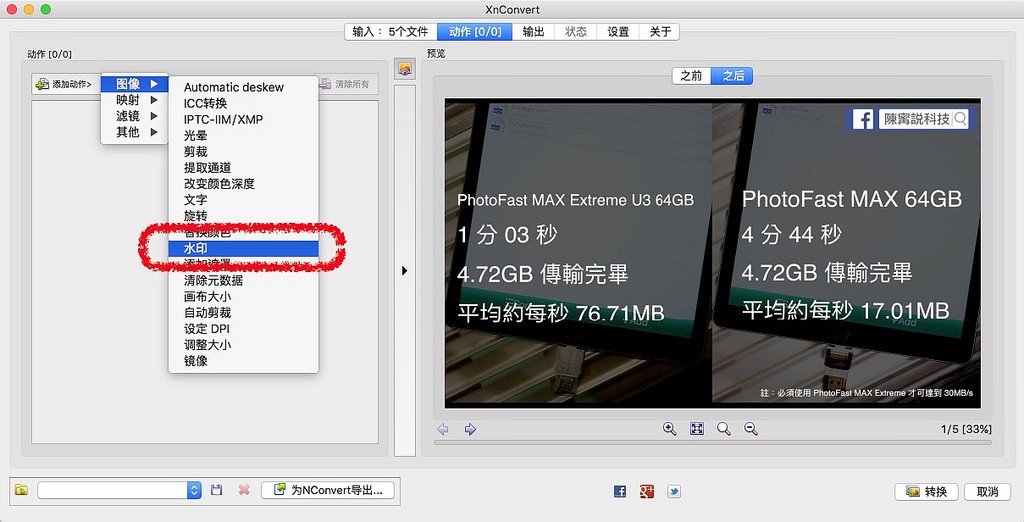
Task: Select 光晕 from the menu
Action: point(243,135)
